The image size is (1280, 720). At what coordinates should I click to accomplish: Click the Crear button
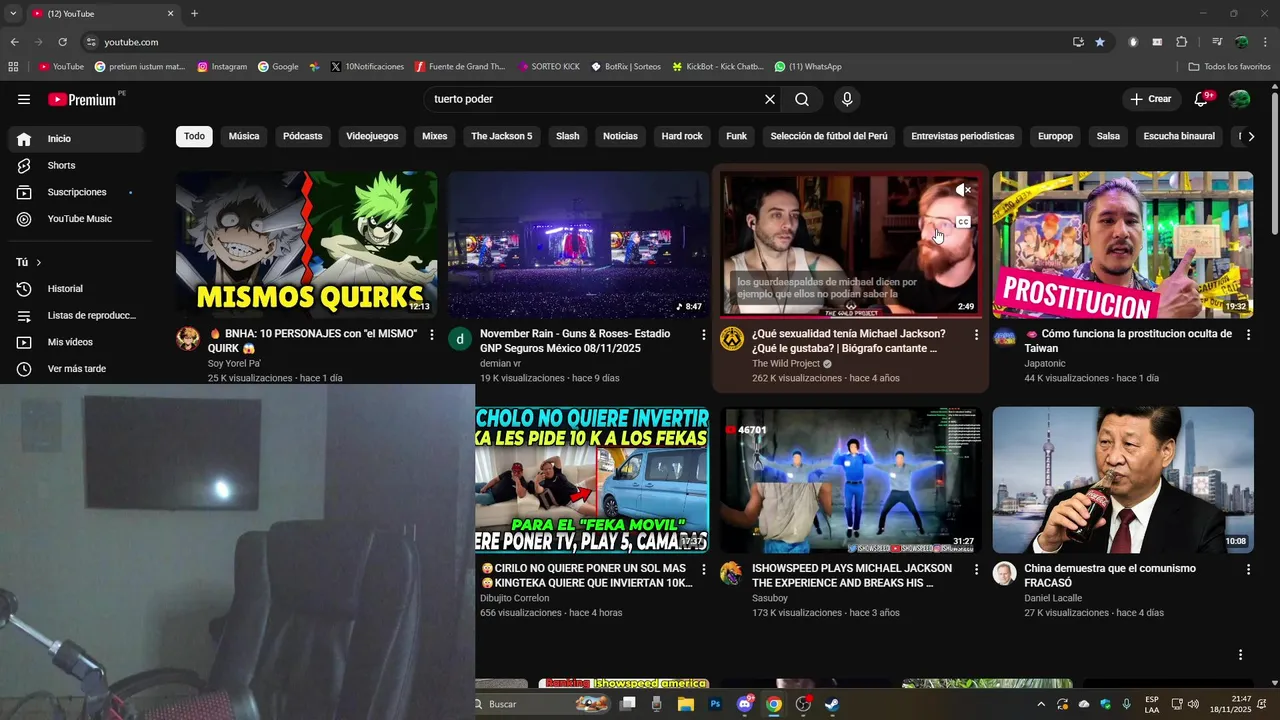point(1151,99)
